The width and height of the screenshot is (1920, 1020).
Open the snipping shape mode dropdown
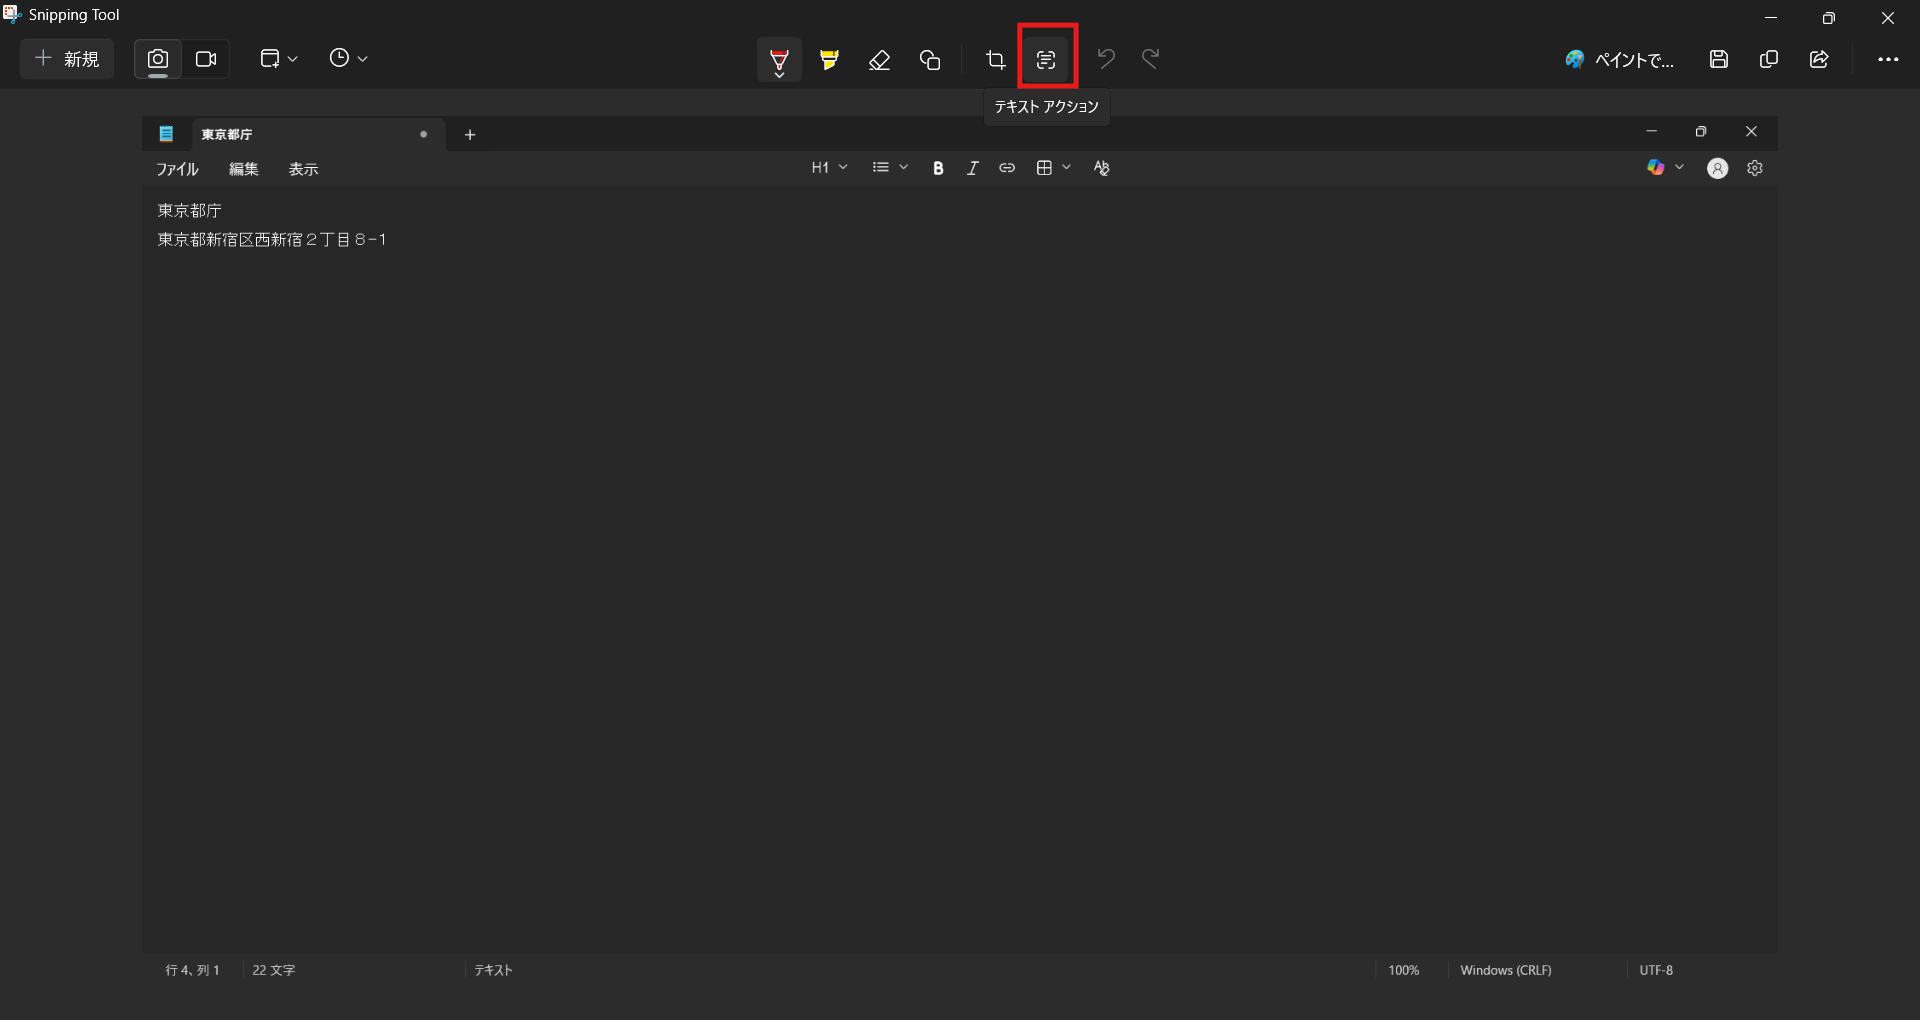279,59
